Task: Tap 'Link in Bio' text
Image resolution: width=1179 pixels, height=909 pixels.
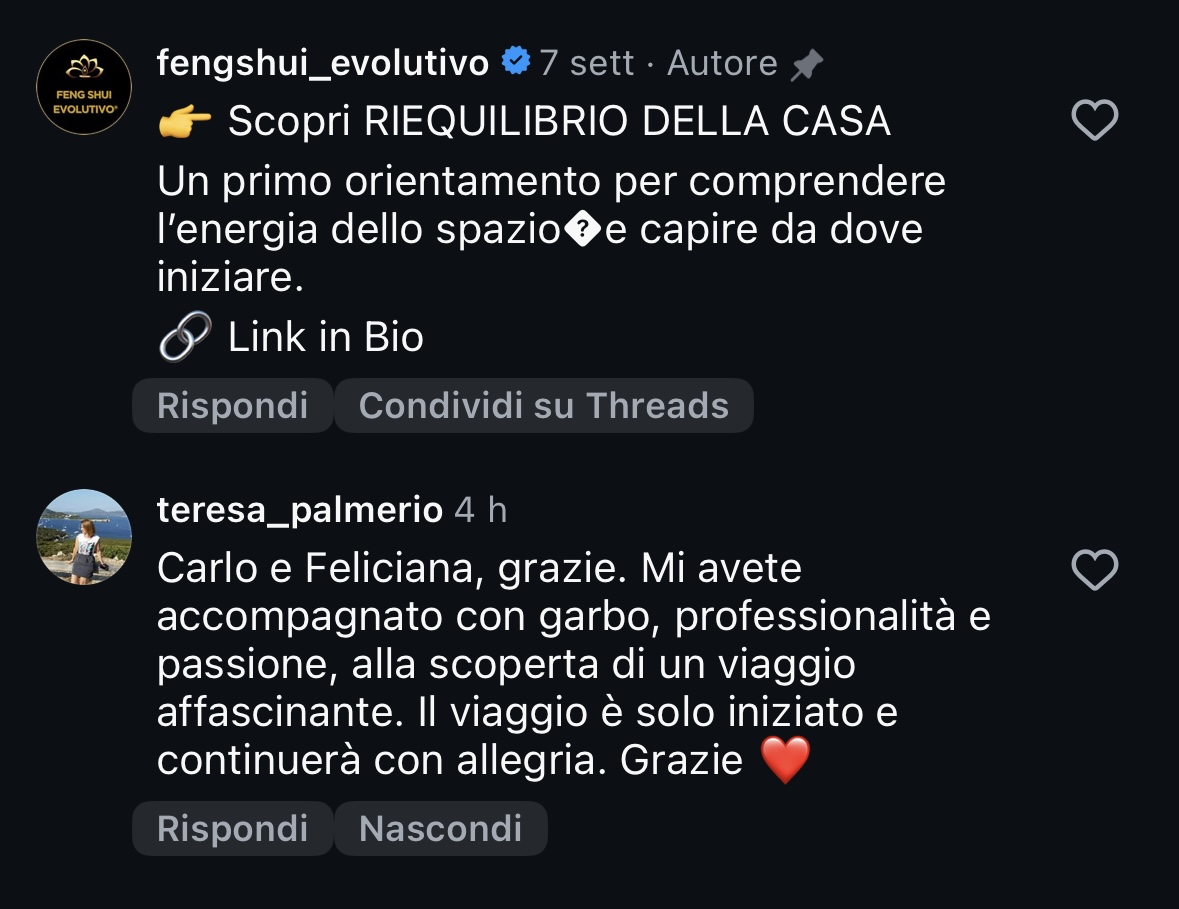Action: click(x=326, y=337)
